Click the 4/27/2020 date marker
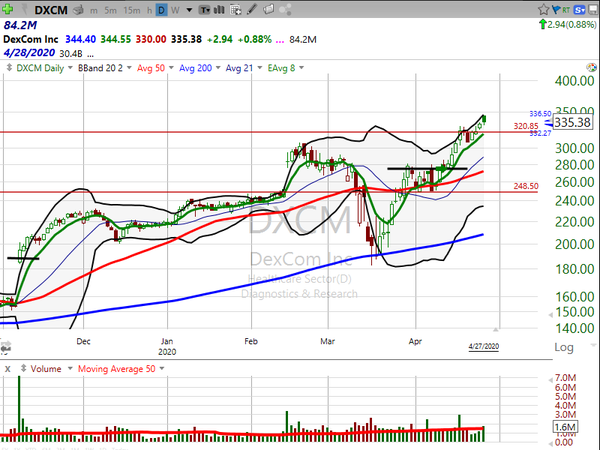This screenshot has width=600, height=450. click(x=484, y=346)
